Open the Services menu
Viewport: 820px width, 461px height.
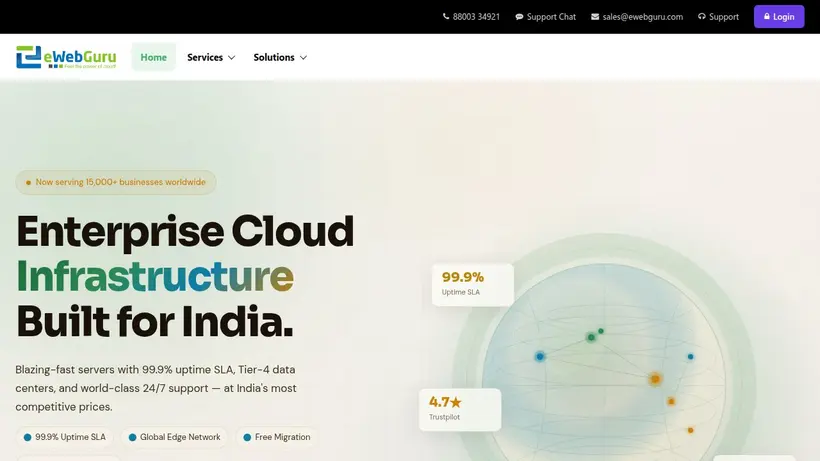[x=211, y=57]
